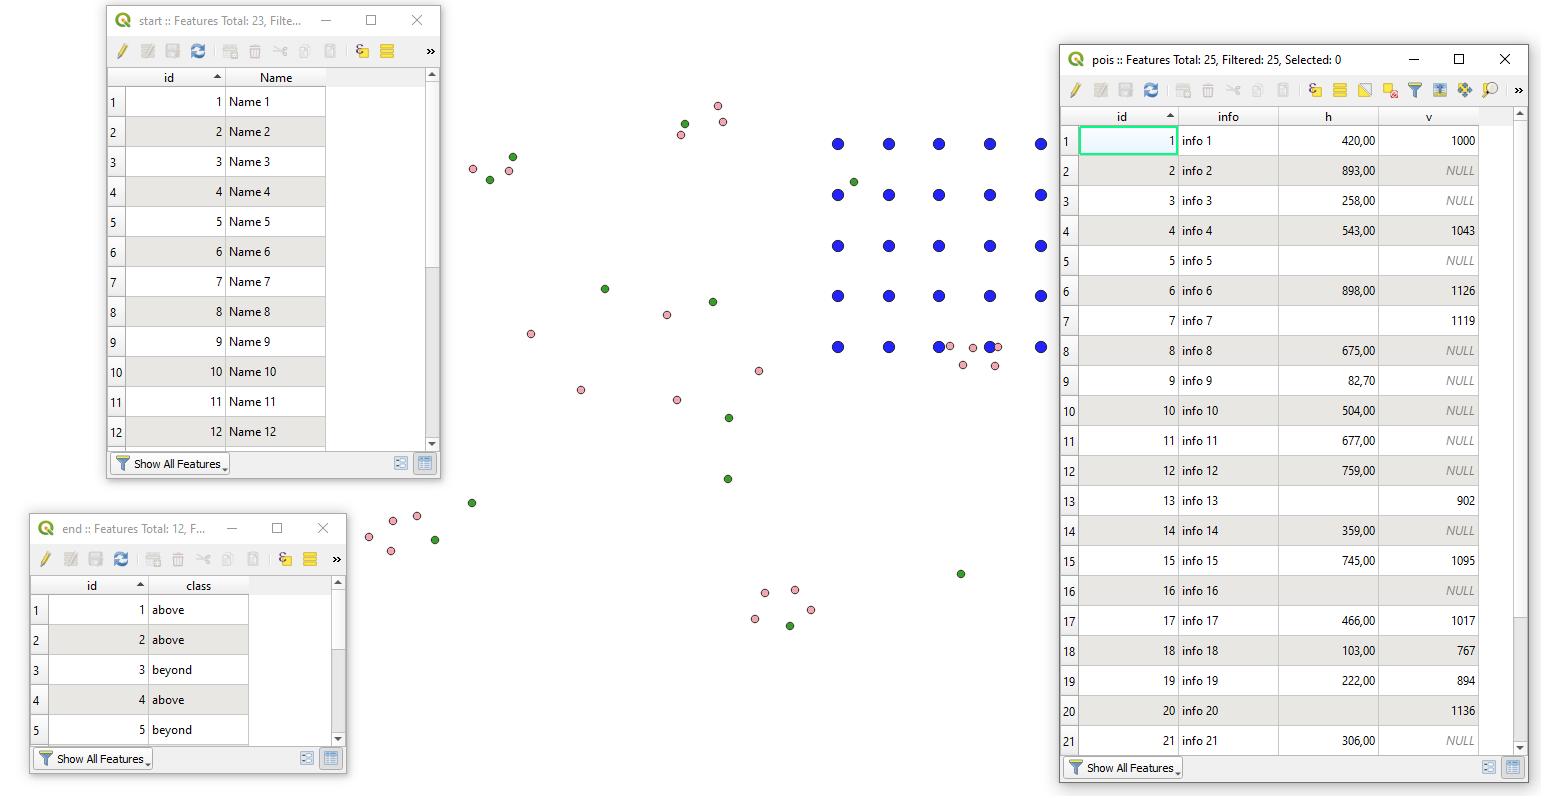Screen dimensions: 1541x796
Task: Click 'Name 4' cell in start table
Action: (x=276, y=192)
